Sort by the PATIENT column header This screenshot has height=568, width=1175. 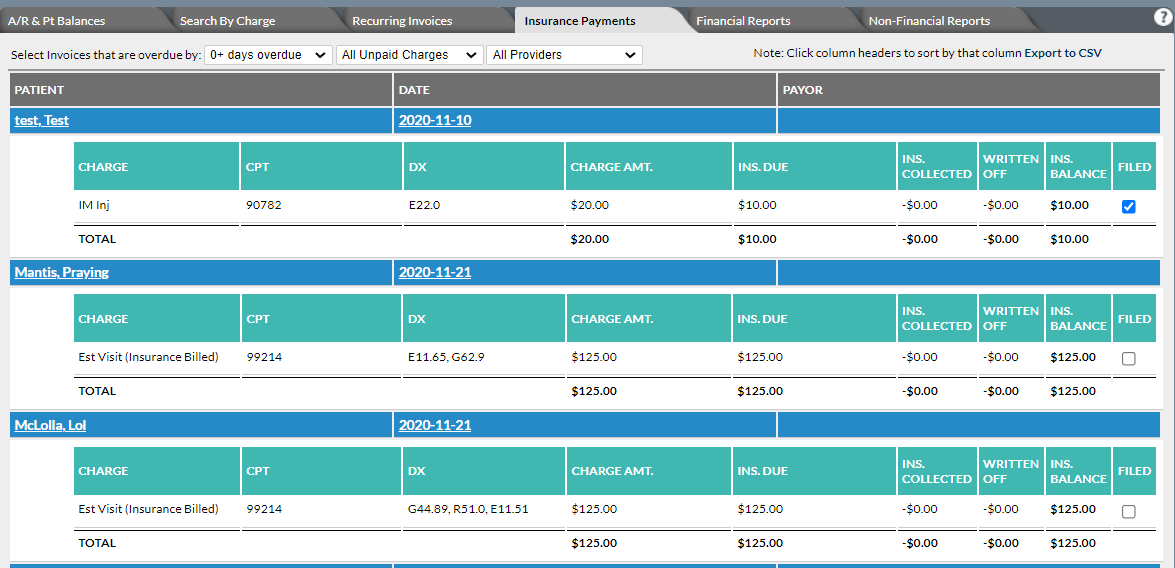201,90
